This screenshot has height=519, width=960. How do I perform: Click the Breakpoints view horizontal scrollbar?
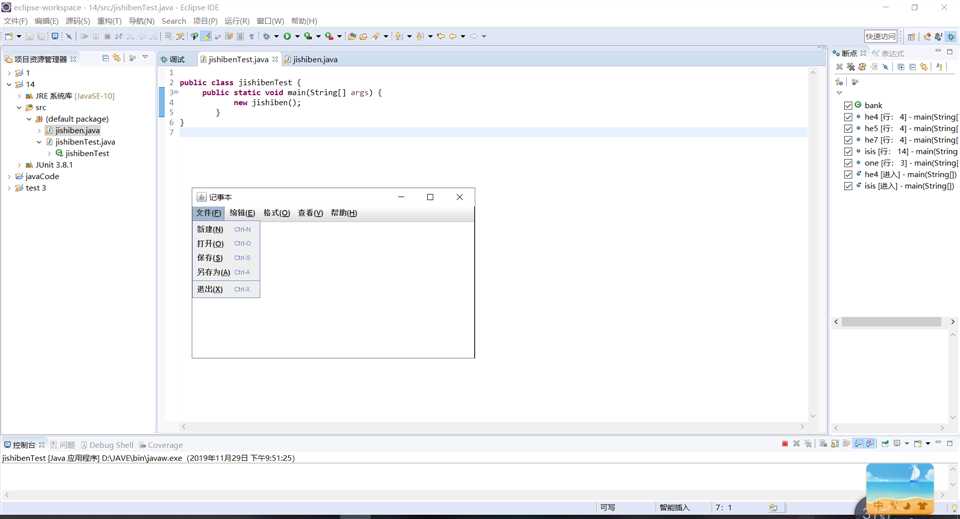point(891,322)
